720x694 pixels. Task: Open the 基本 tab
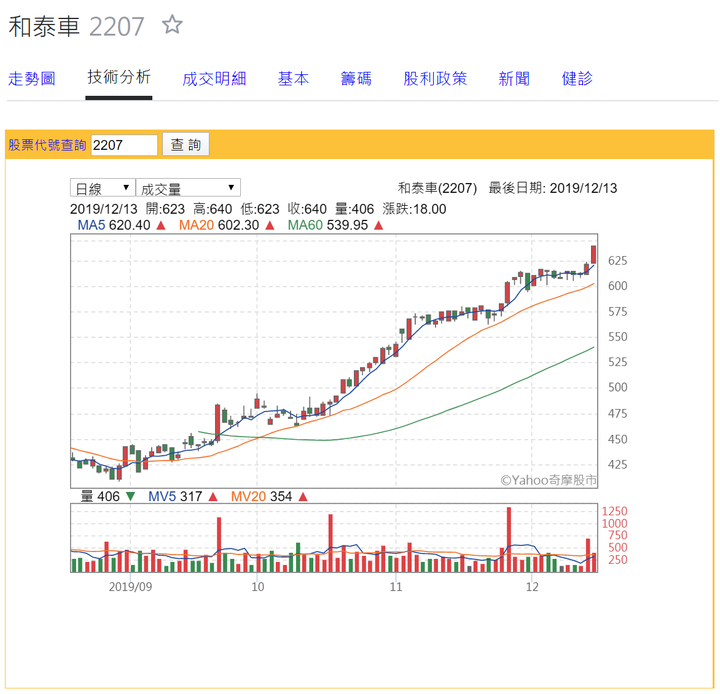(293, 79)
